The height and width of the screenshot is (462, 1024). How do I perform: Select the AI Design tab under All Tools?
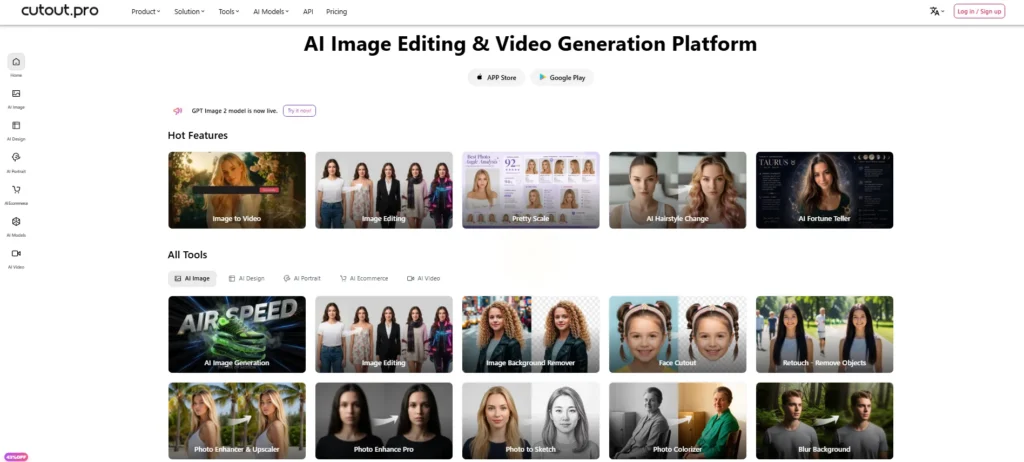pos(246,278)
